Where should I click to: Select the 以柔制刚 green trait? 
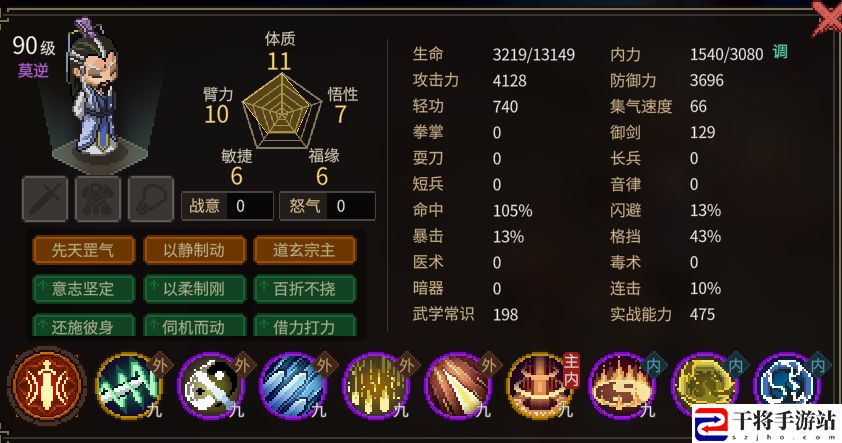pyautogui.click(x=194, y=289)
